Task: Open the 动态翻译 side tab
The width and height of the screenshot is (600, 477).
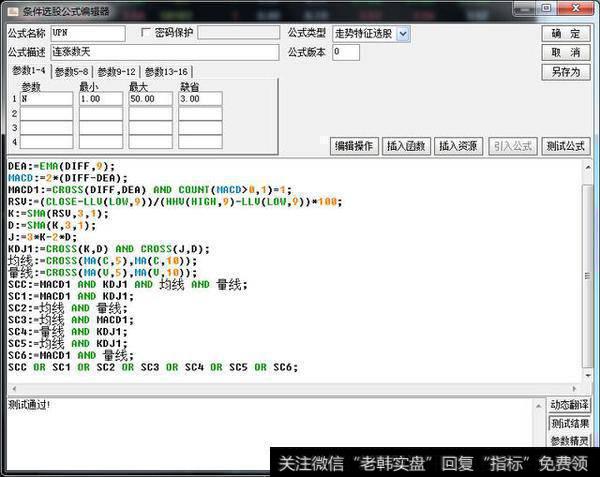Action: coord(569,405)
